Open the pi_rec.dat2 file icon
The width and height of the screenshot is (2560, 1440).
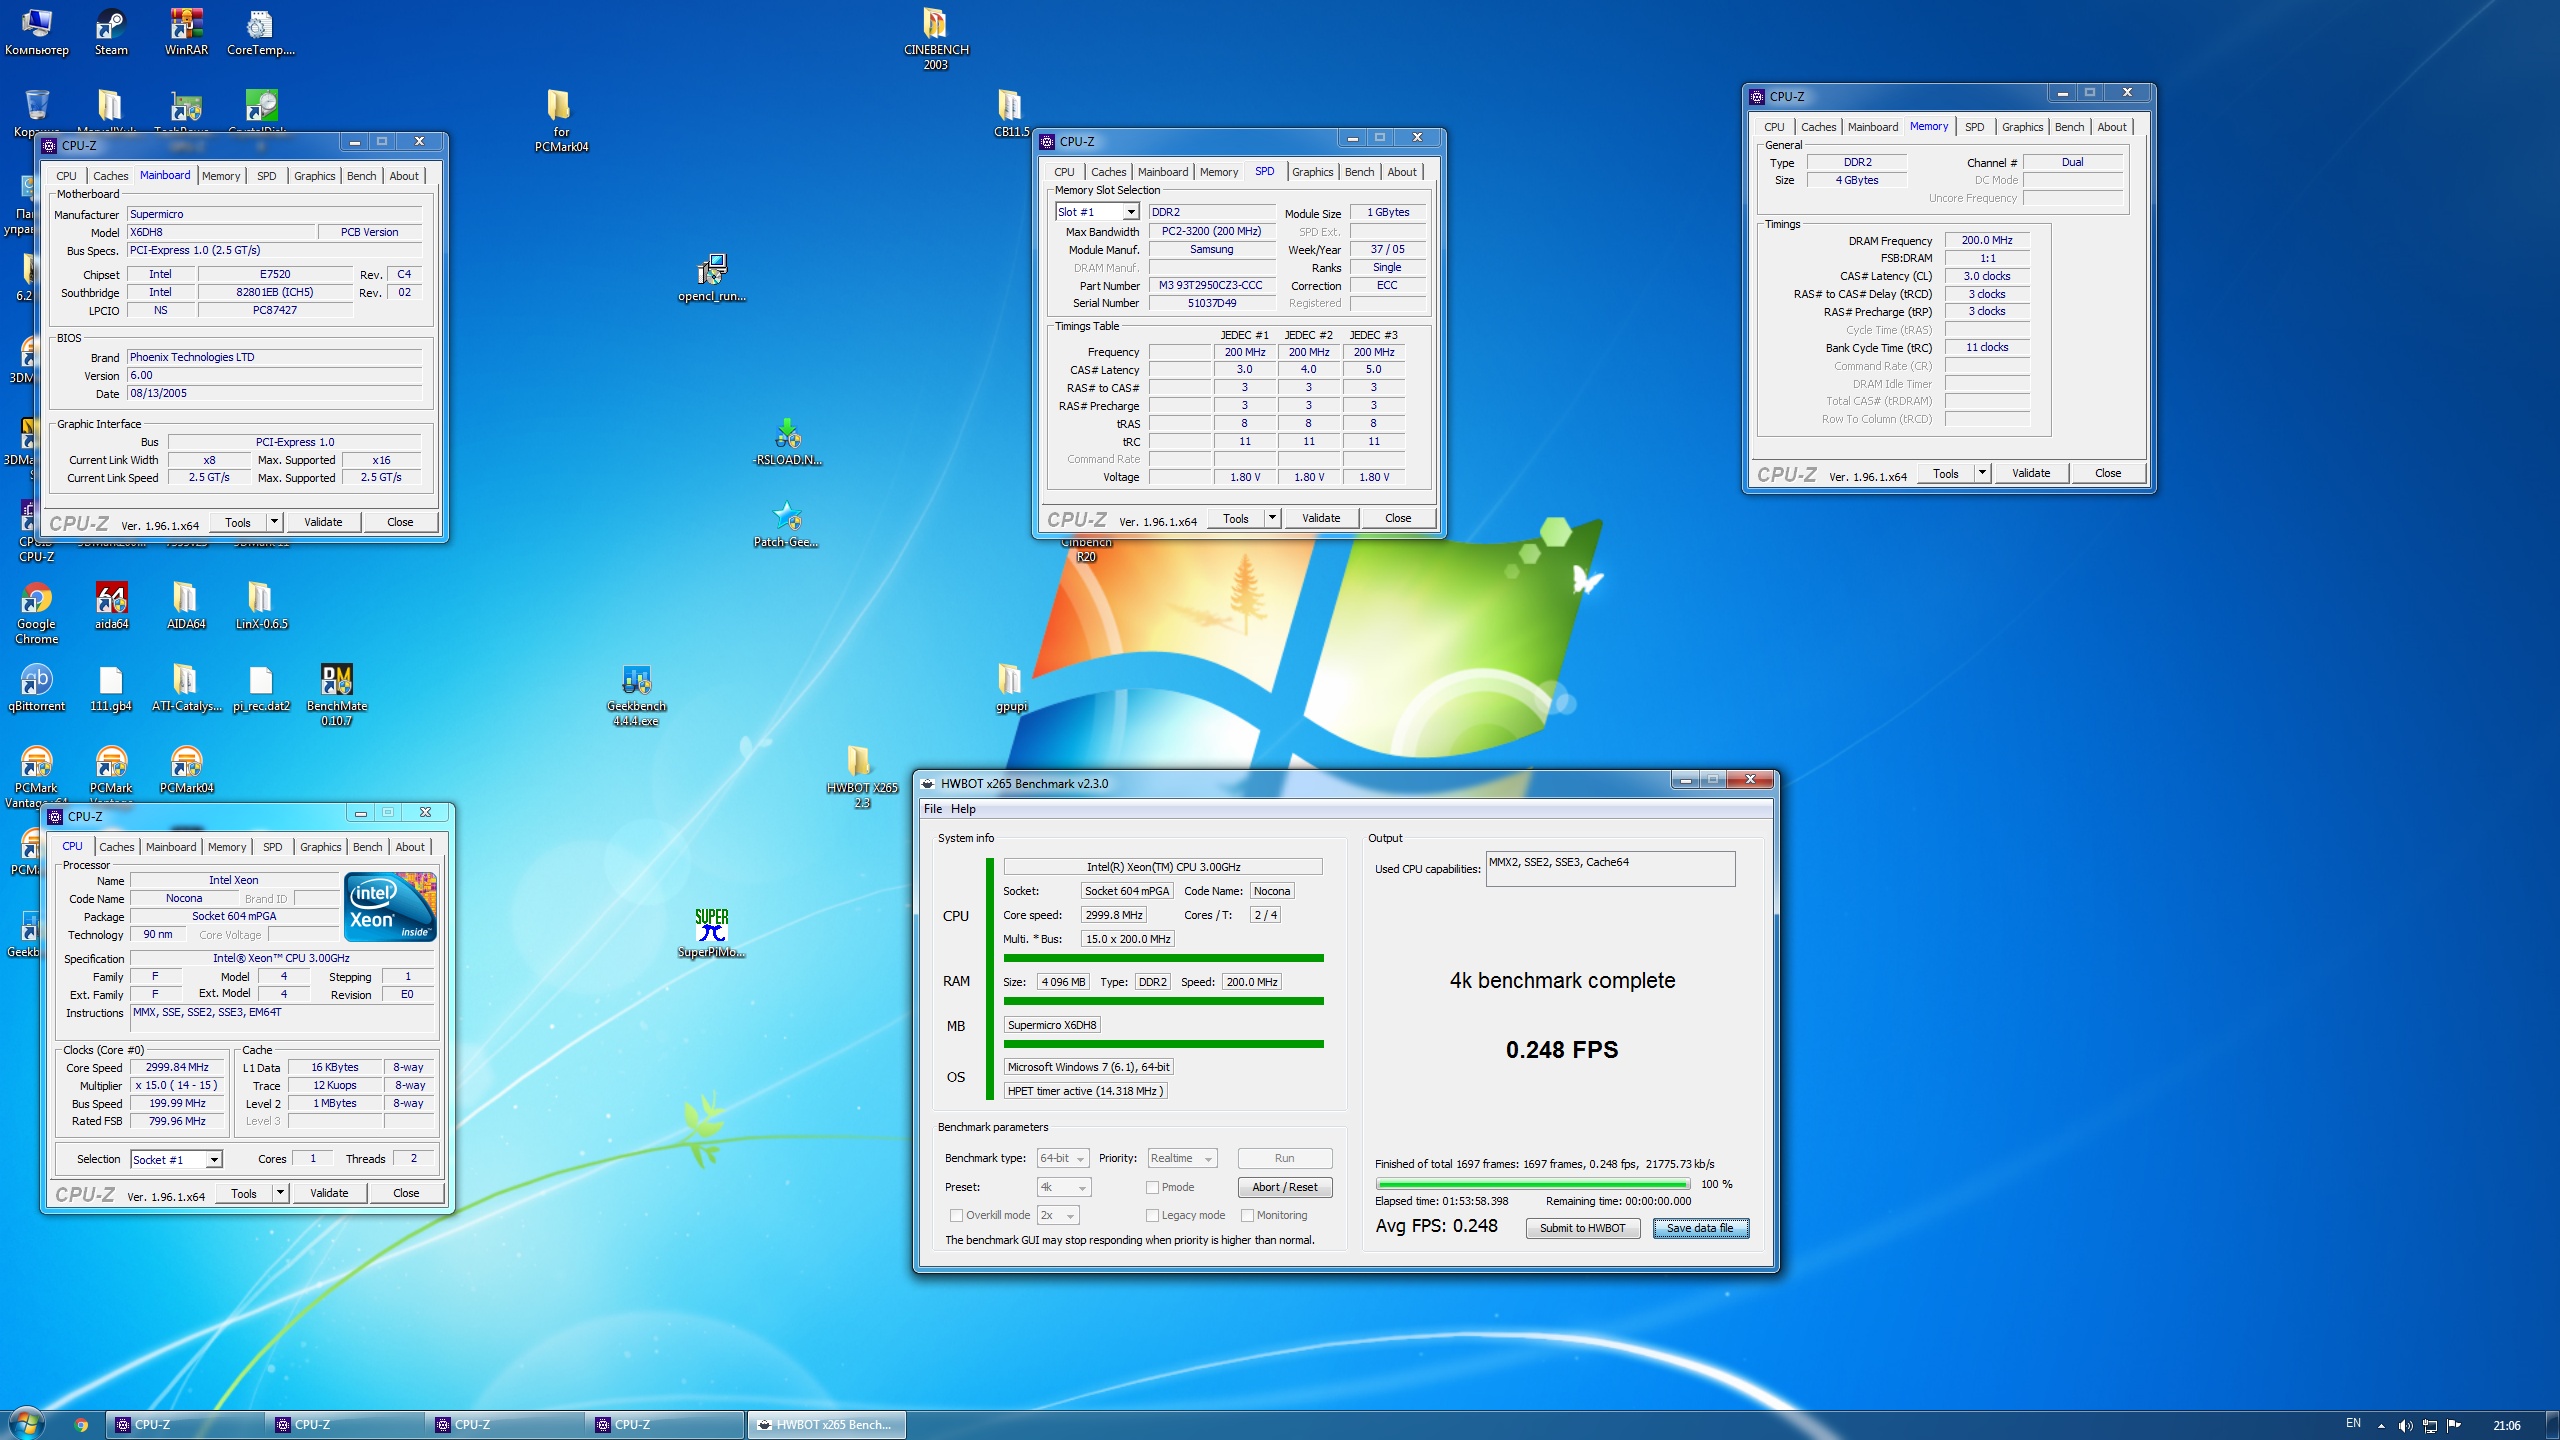click(x=261, y=687)
